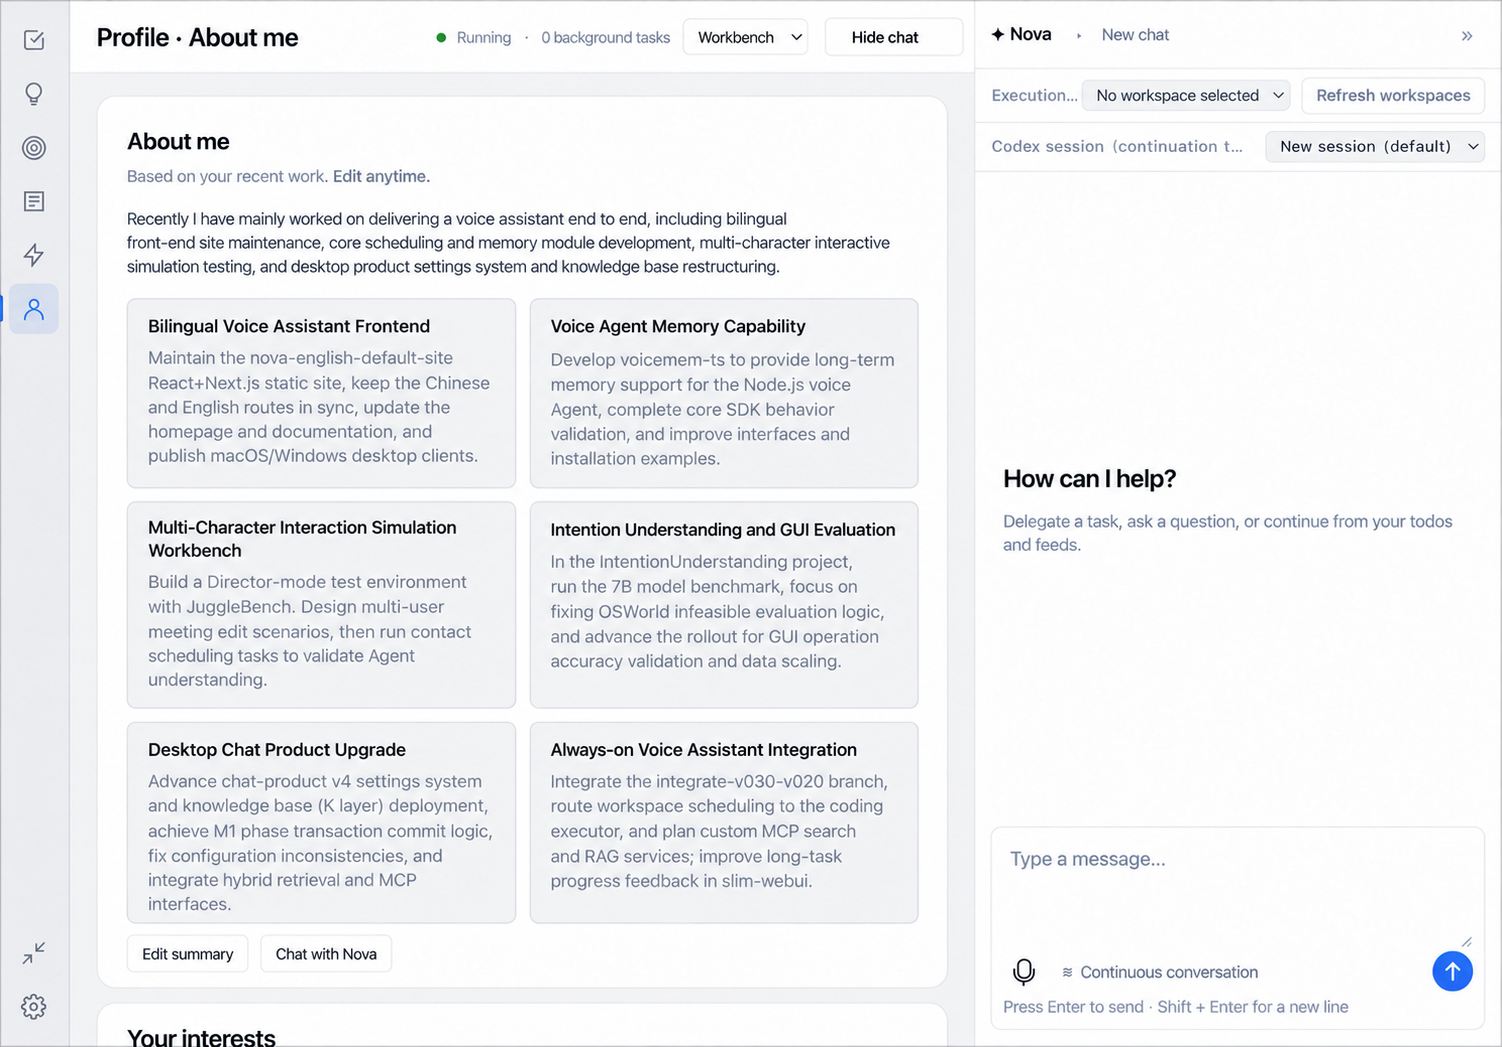Open the Workbench dropdown
Screen dimensions: 1502x1047
(x=746, y=37)
